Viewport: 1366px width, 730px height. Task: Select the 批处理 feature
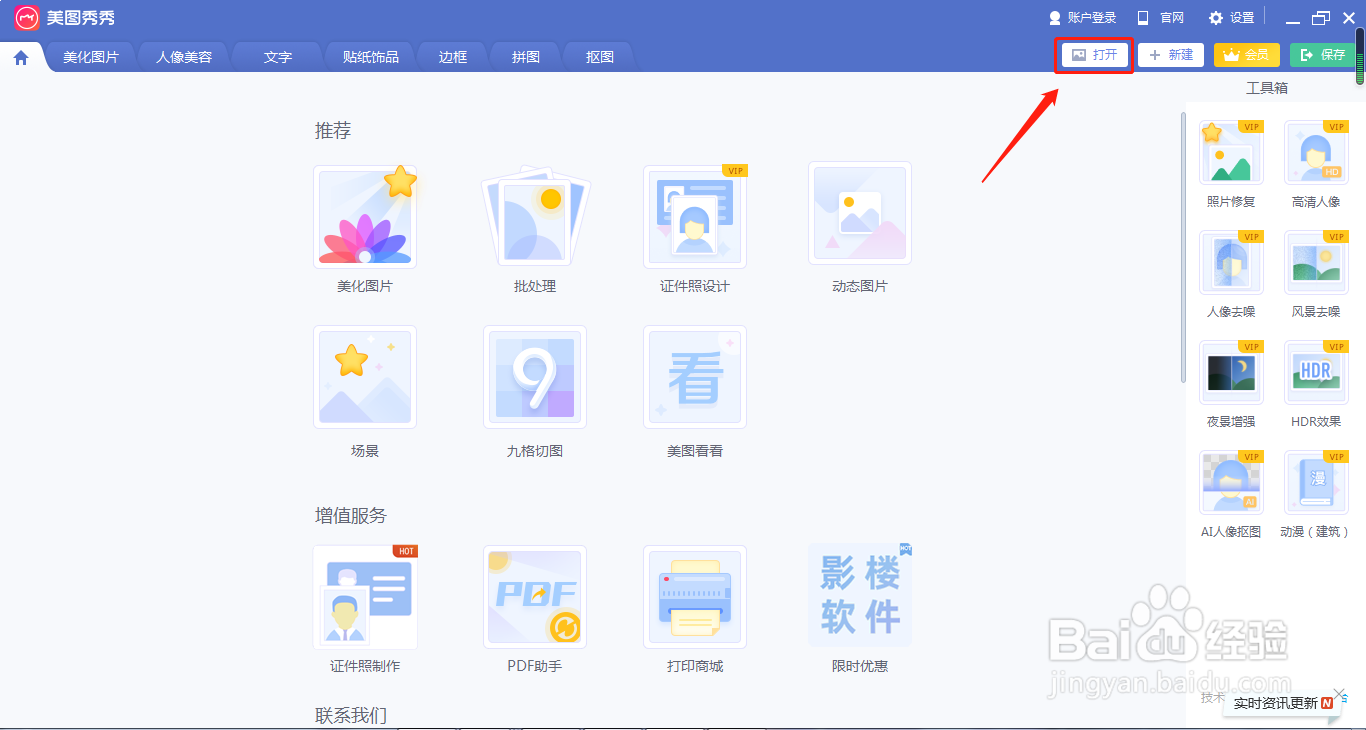(534, 215)
